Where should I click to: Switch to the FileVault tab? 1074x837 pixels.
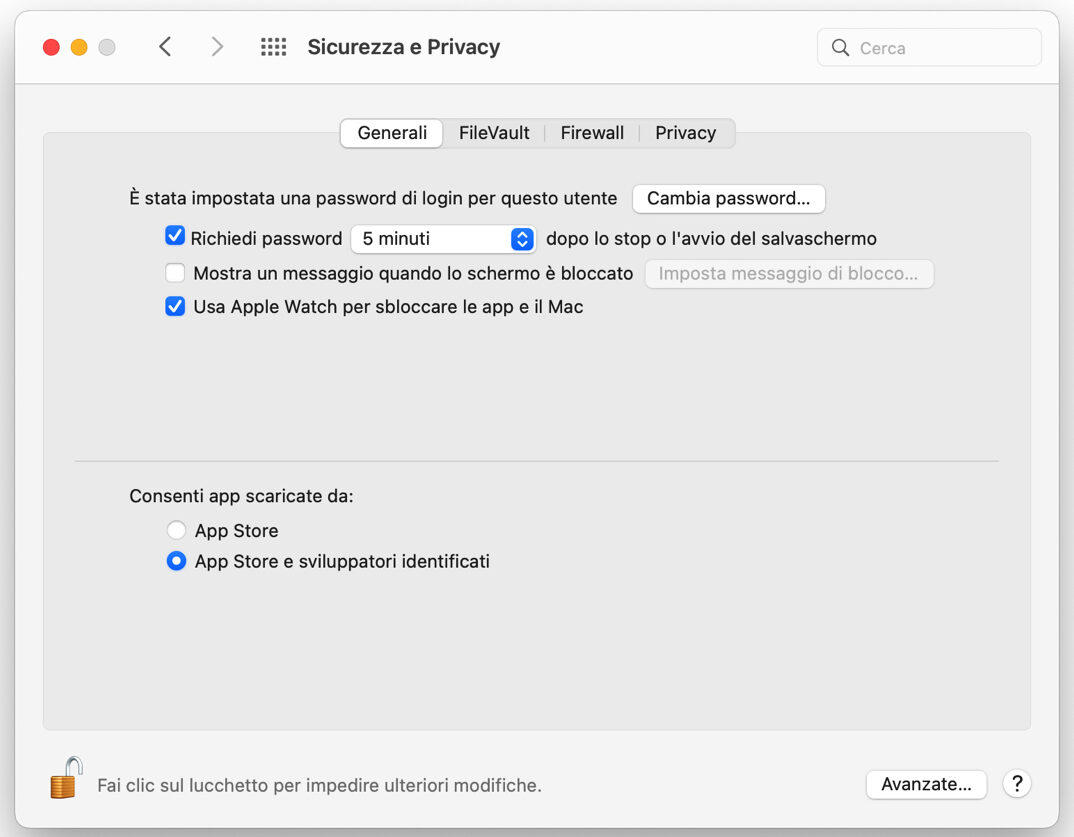(494, 133)
